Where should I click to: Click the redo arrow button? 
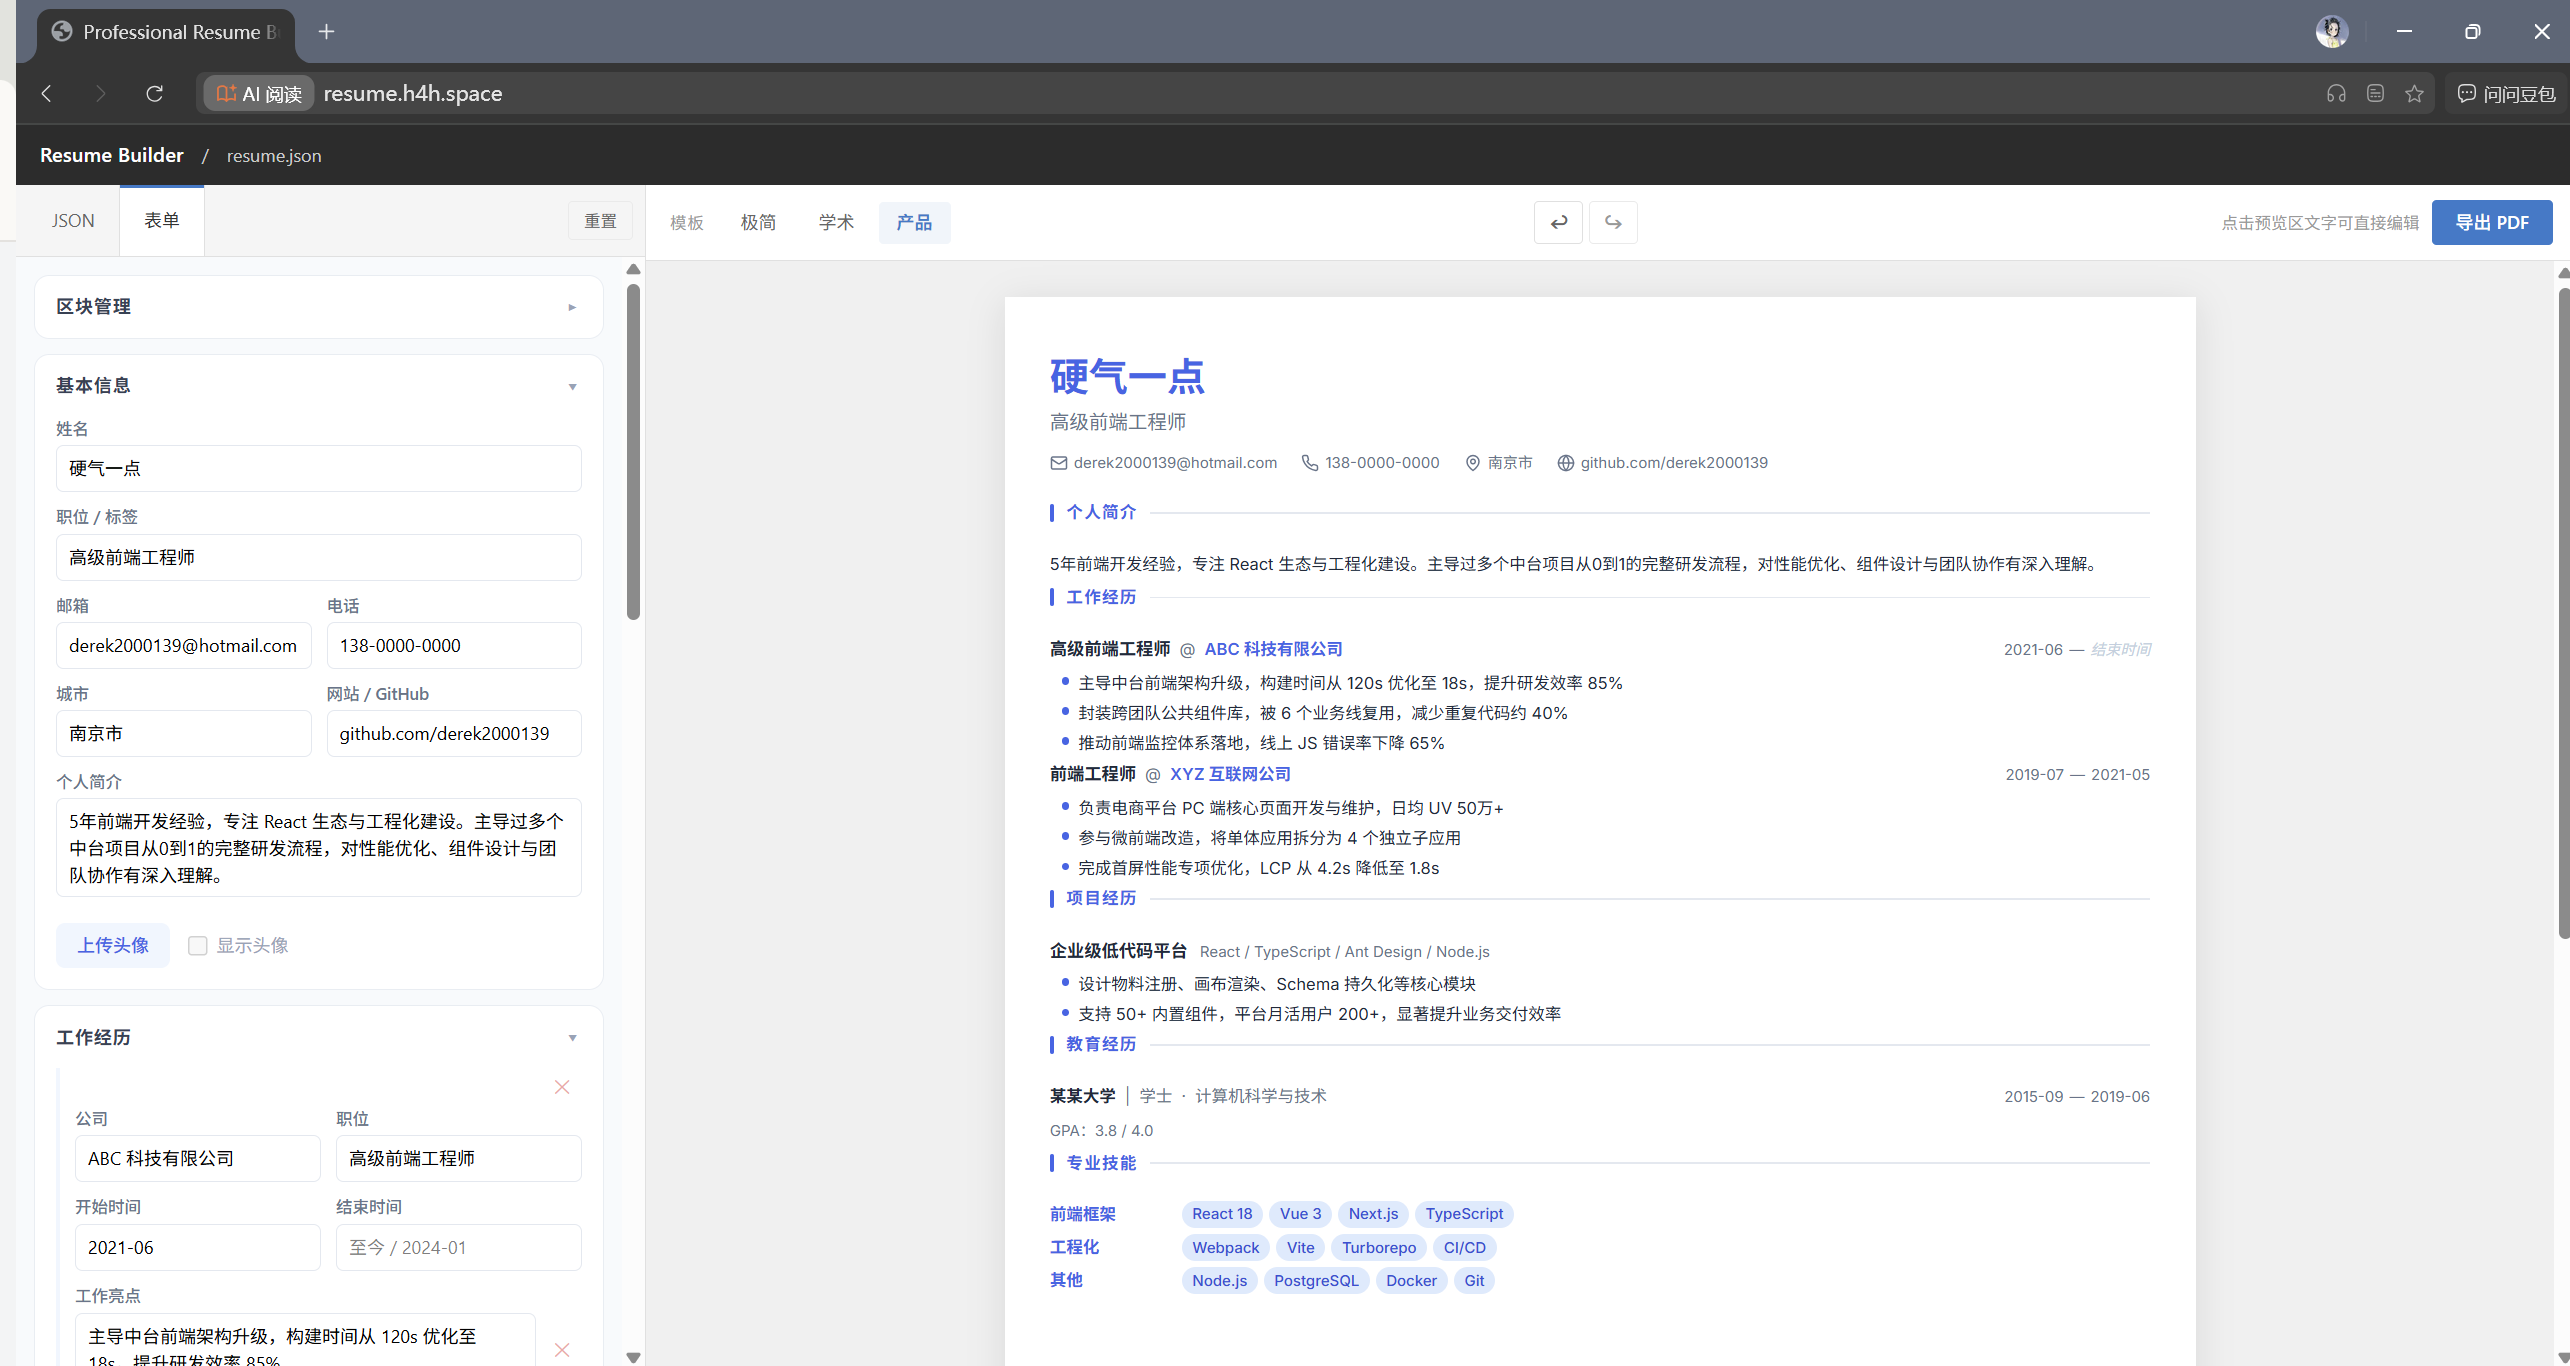pyautogui.click(x=1613, y=222)
